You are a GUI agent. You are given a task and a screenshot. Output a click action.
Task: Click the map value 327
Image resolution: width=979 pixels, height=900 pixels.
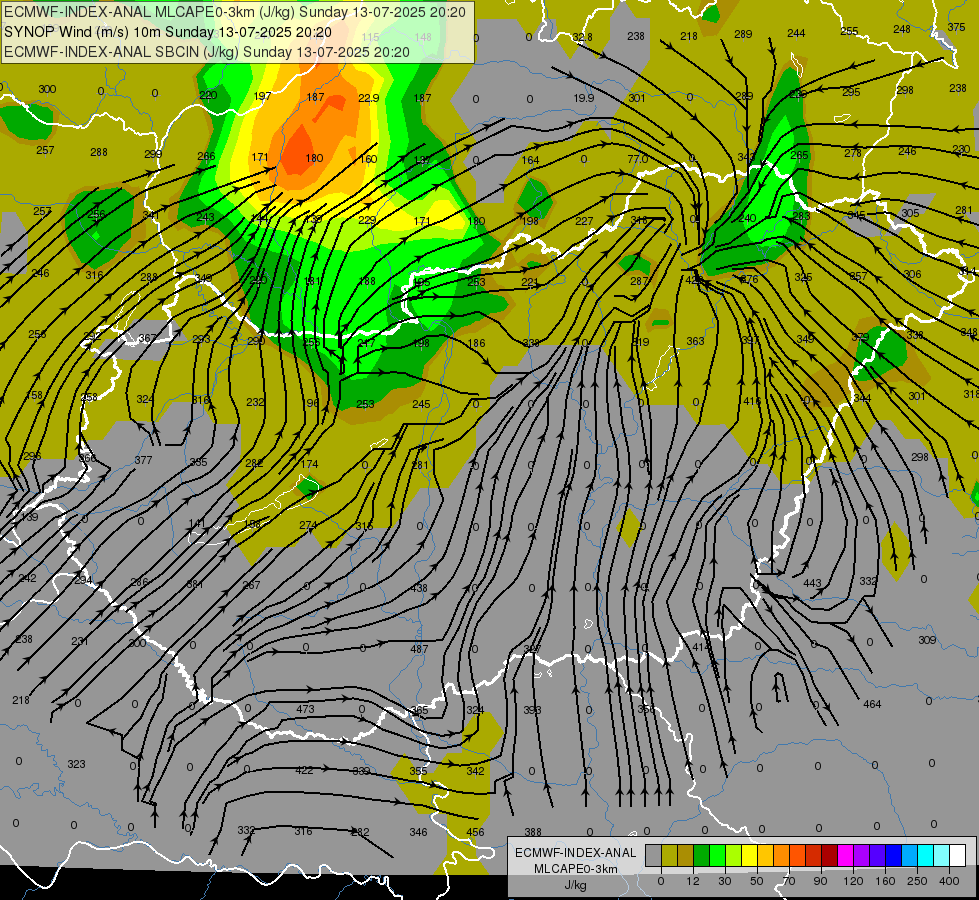(532, 649)
